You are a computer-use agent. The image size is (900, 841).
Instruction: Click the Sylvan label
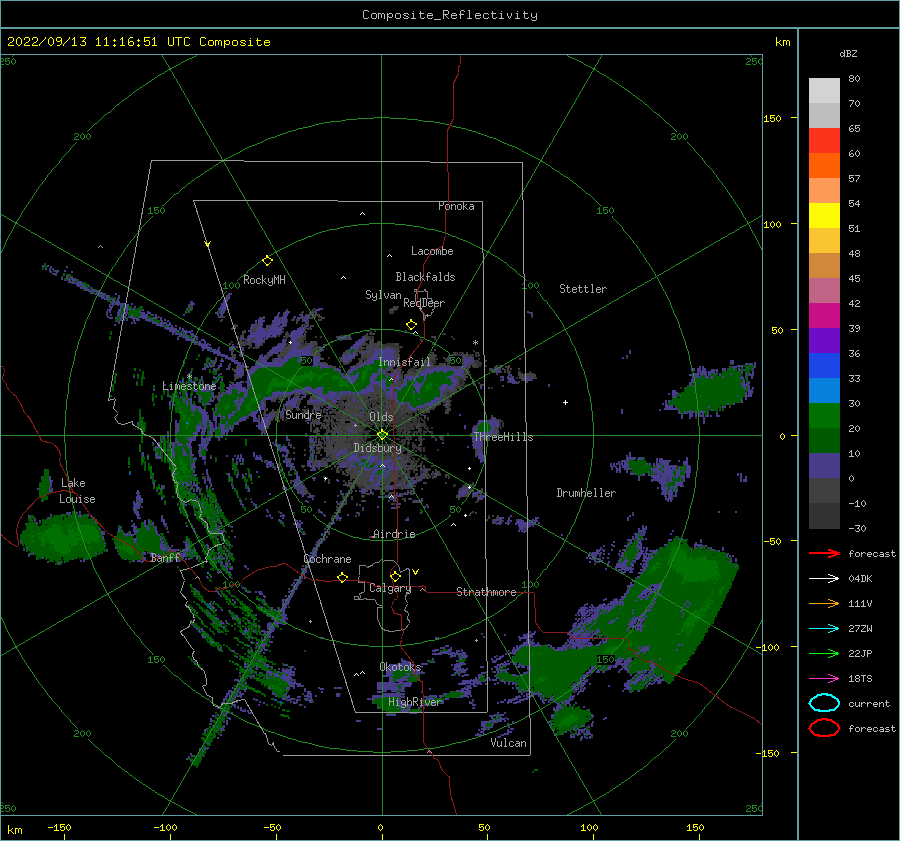(383, 295)
